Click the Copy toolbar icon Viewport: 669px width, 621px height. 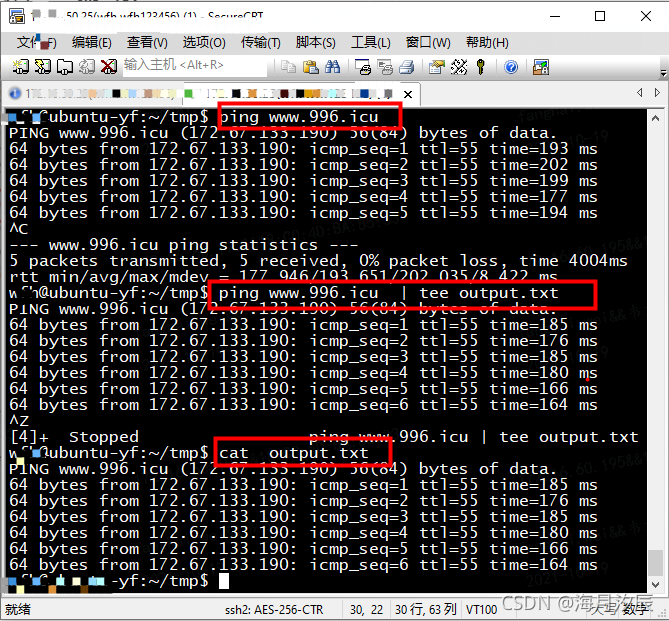(288, 67)
